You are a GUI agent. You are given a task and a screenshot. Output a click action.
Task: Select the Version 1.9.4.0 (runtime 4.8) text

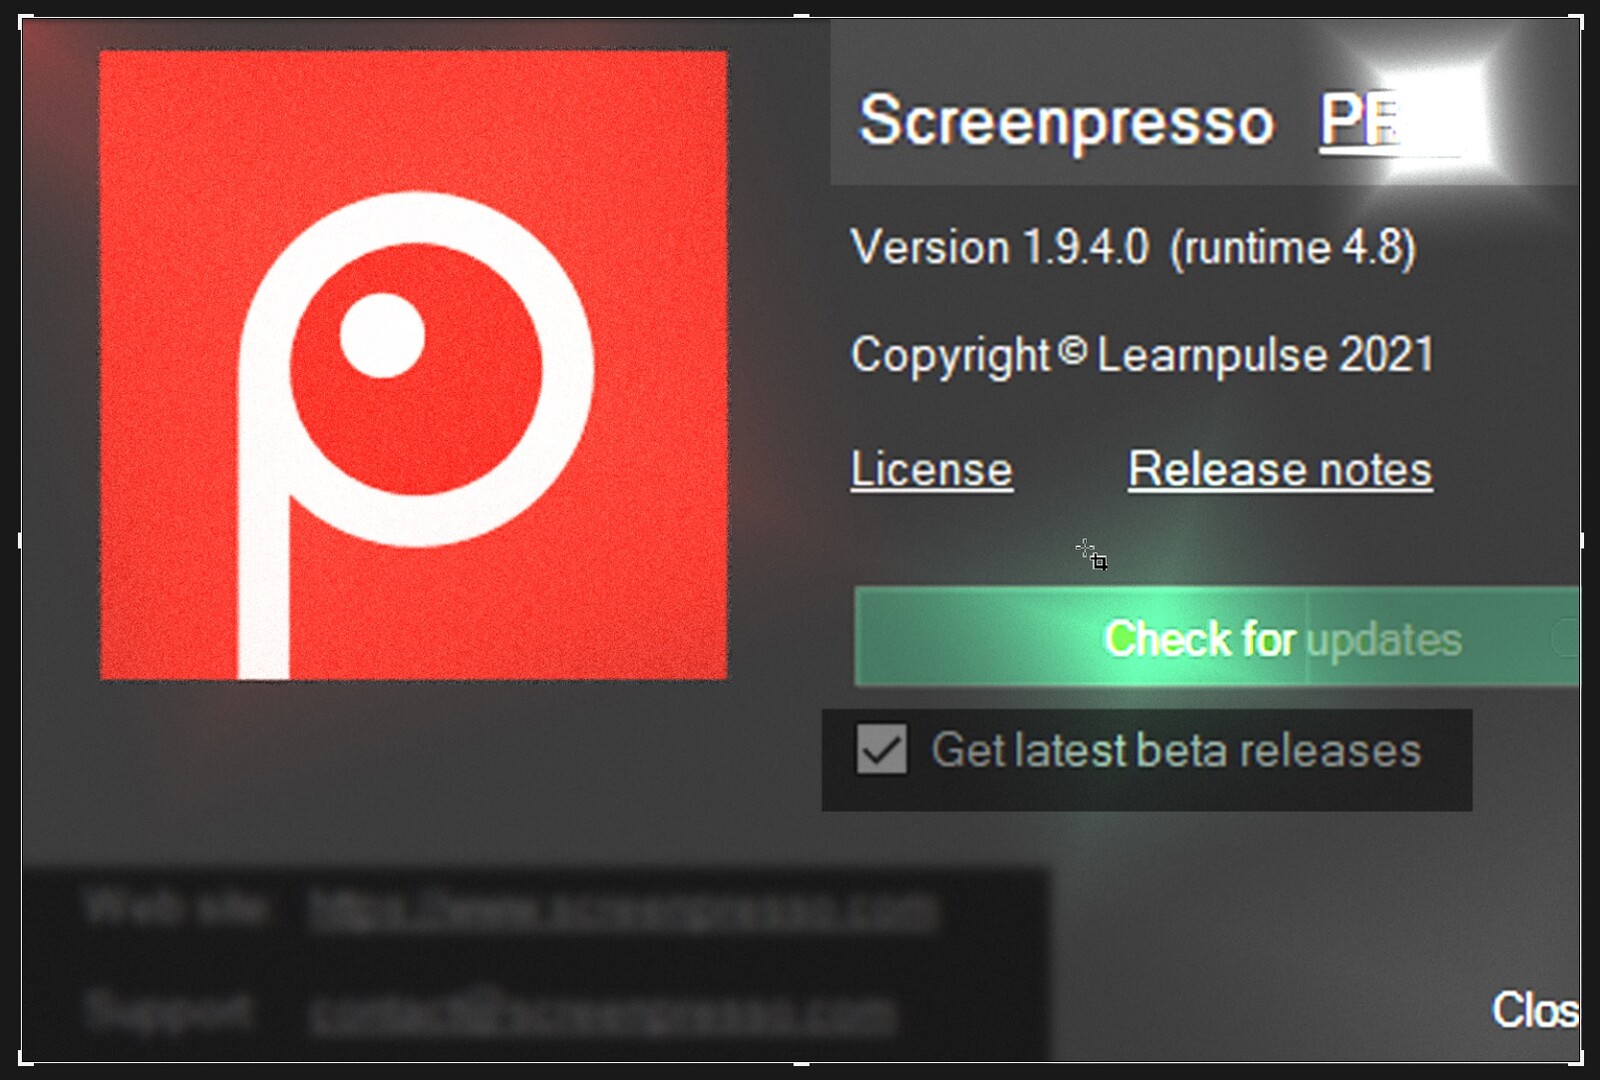tap(1133, 247)
